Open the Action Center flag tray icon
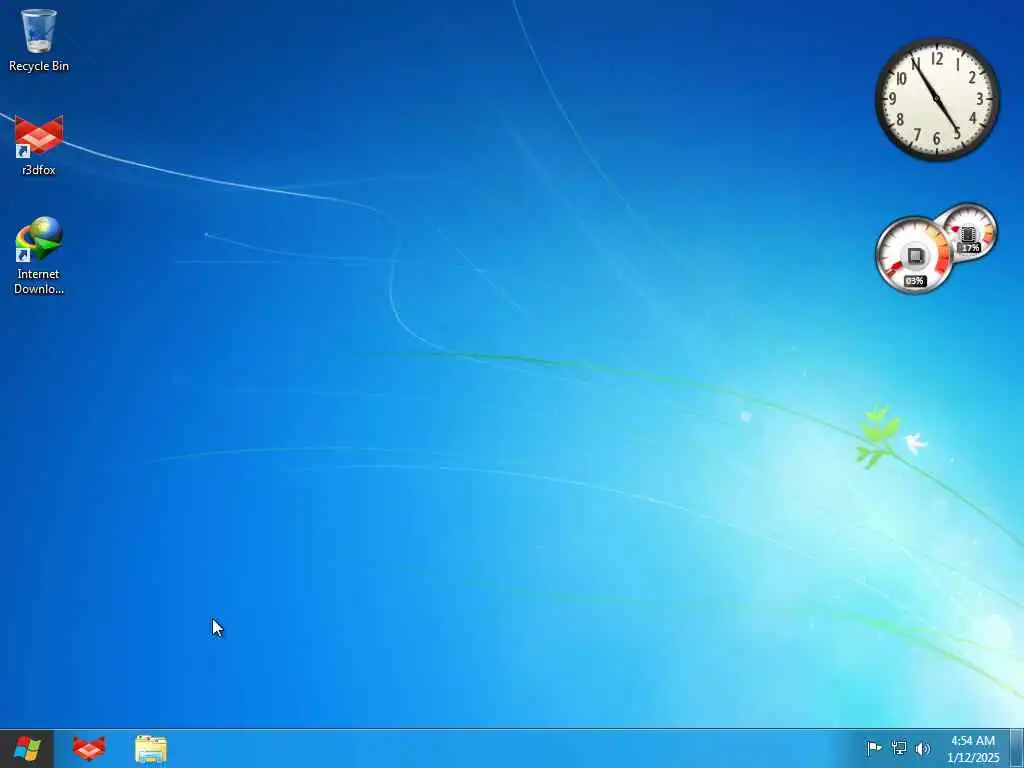The width and height of the screenshot is (1024, 768). click(x=874, y=748)
